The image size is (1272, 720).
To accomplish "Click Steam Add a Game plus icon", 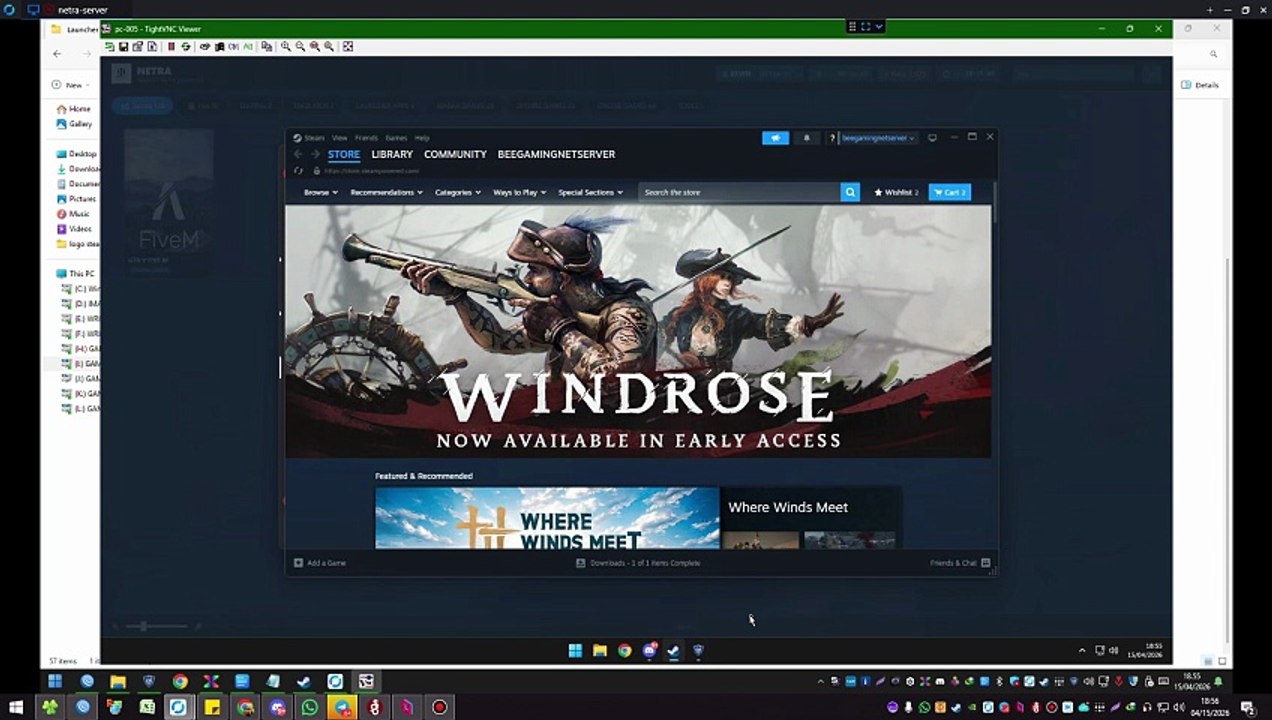I will 298,563.
